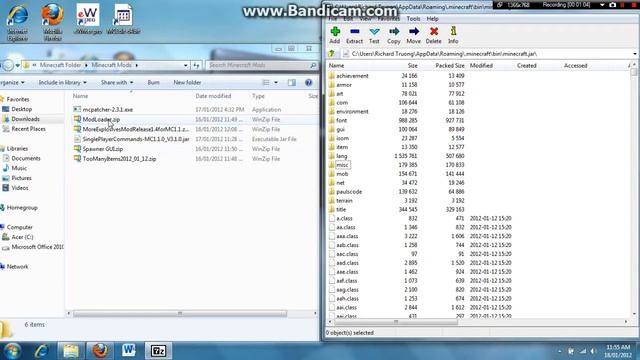Viewport: 640px width, 360px height.
Task: Select mcpatcher-2.3.1.exe in Explorer
Action: [107, 110]
